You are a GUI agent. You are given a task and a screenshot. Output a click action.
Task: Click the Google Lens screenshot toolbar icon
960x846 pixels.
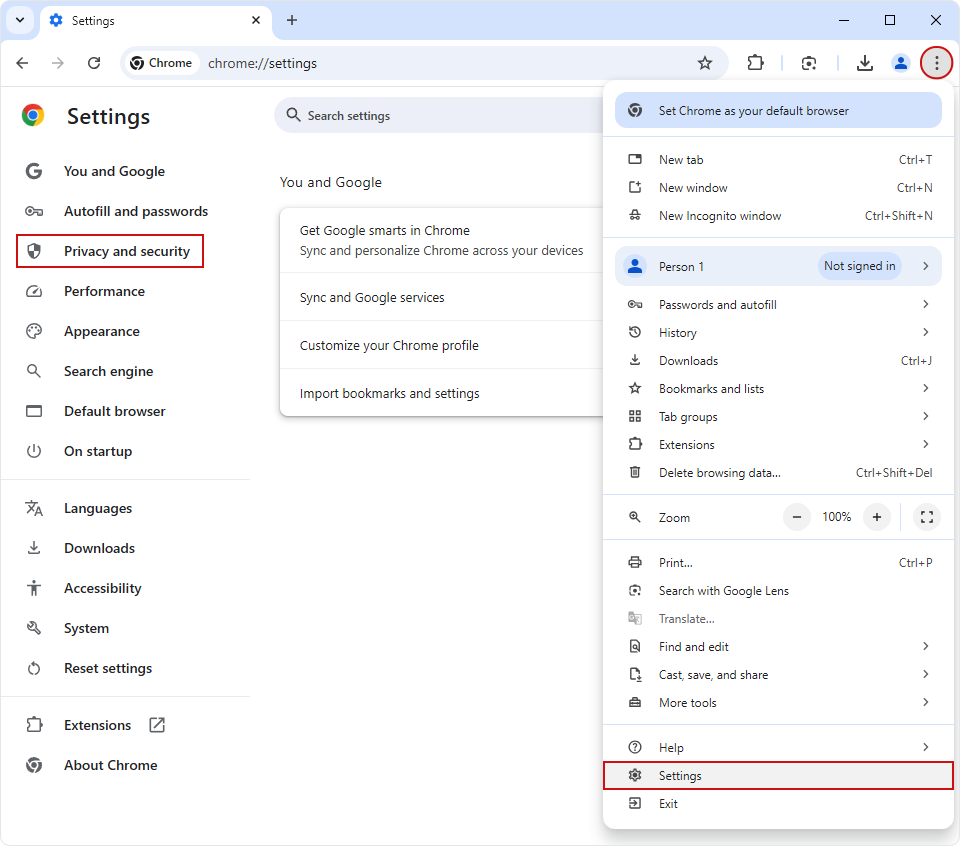click(x=809, y=63)
